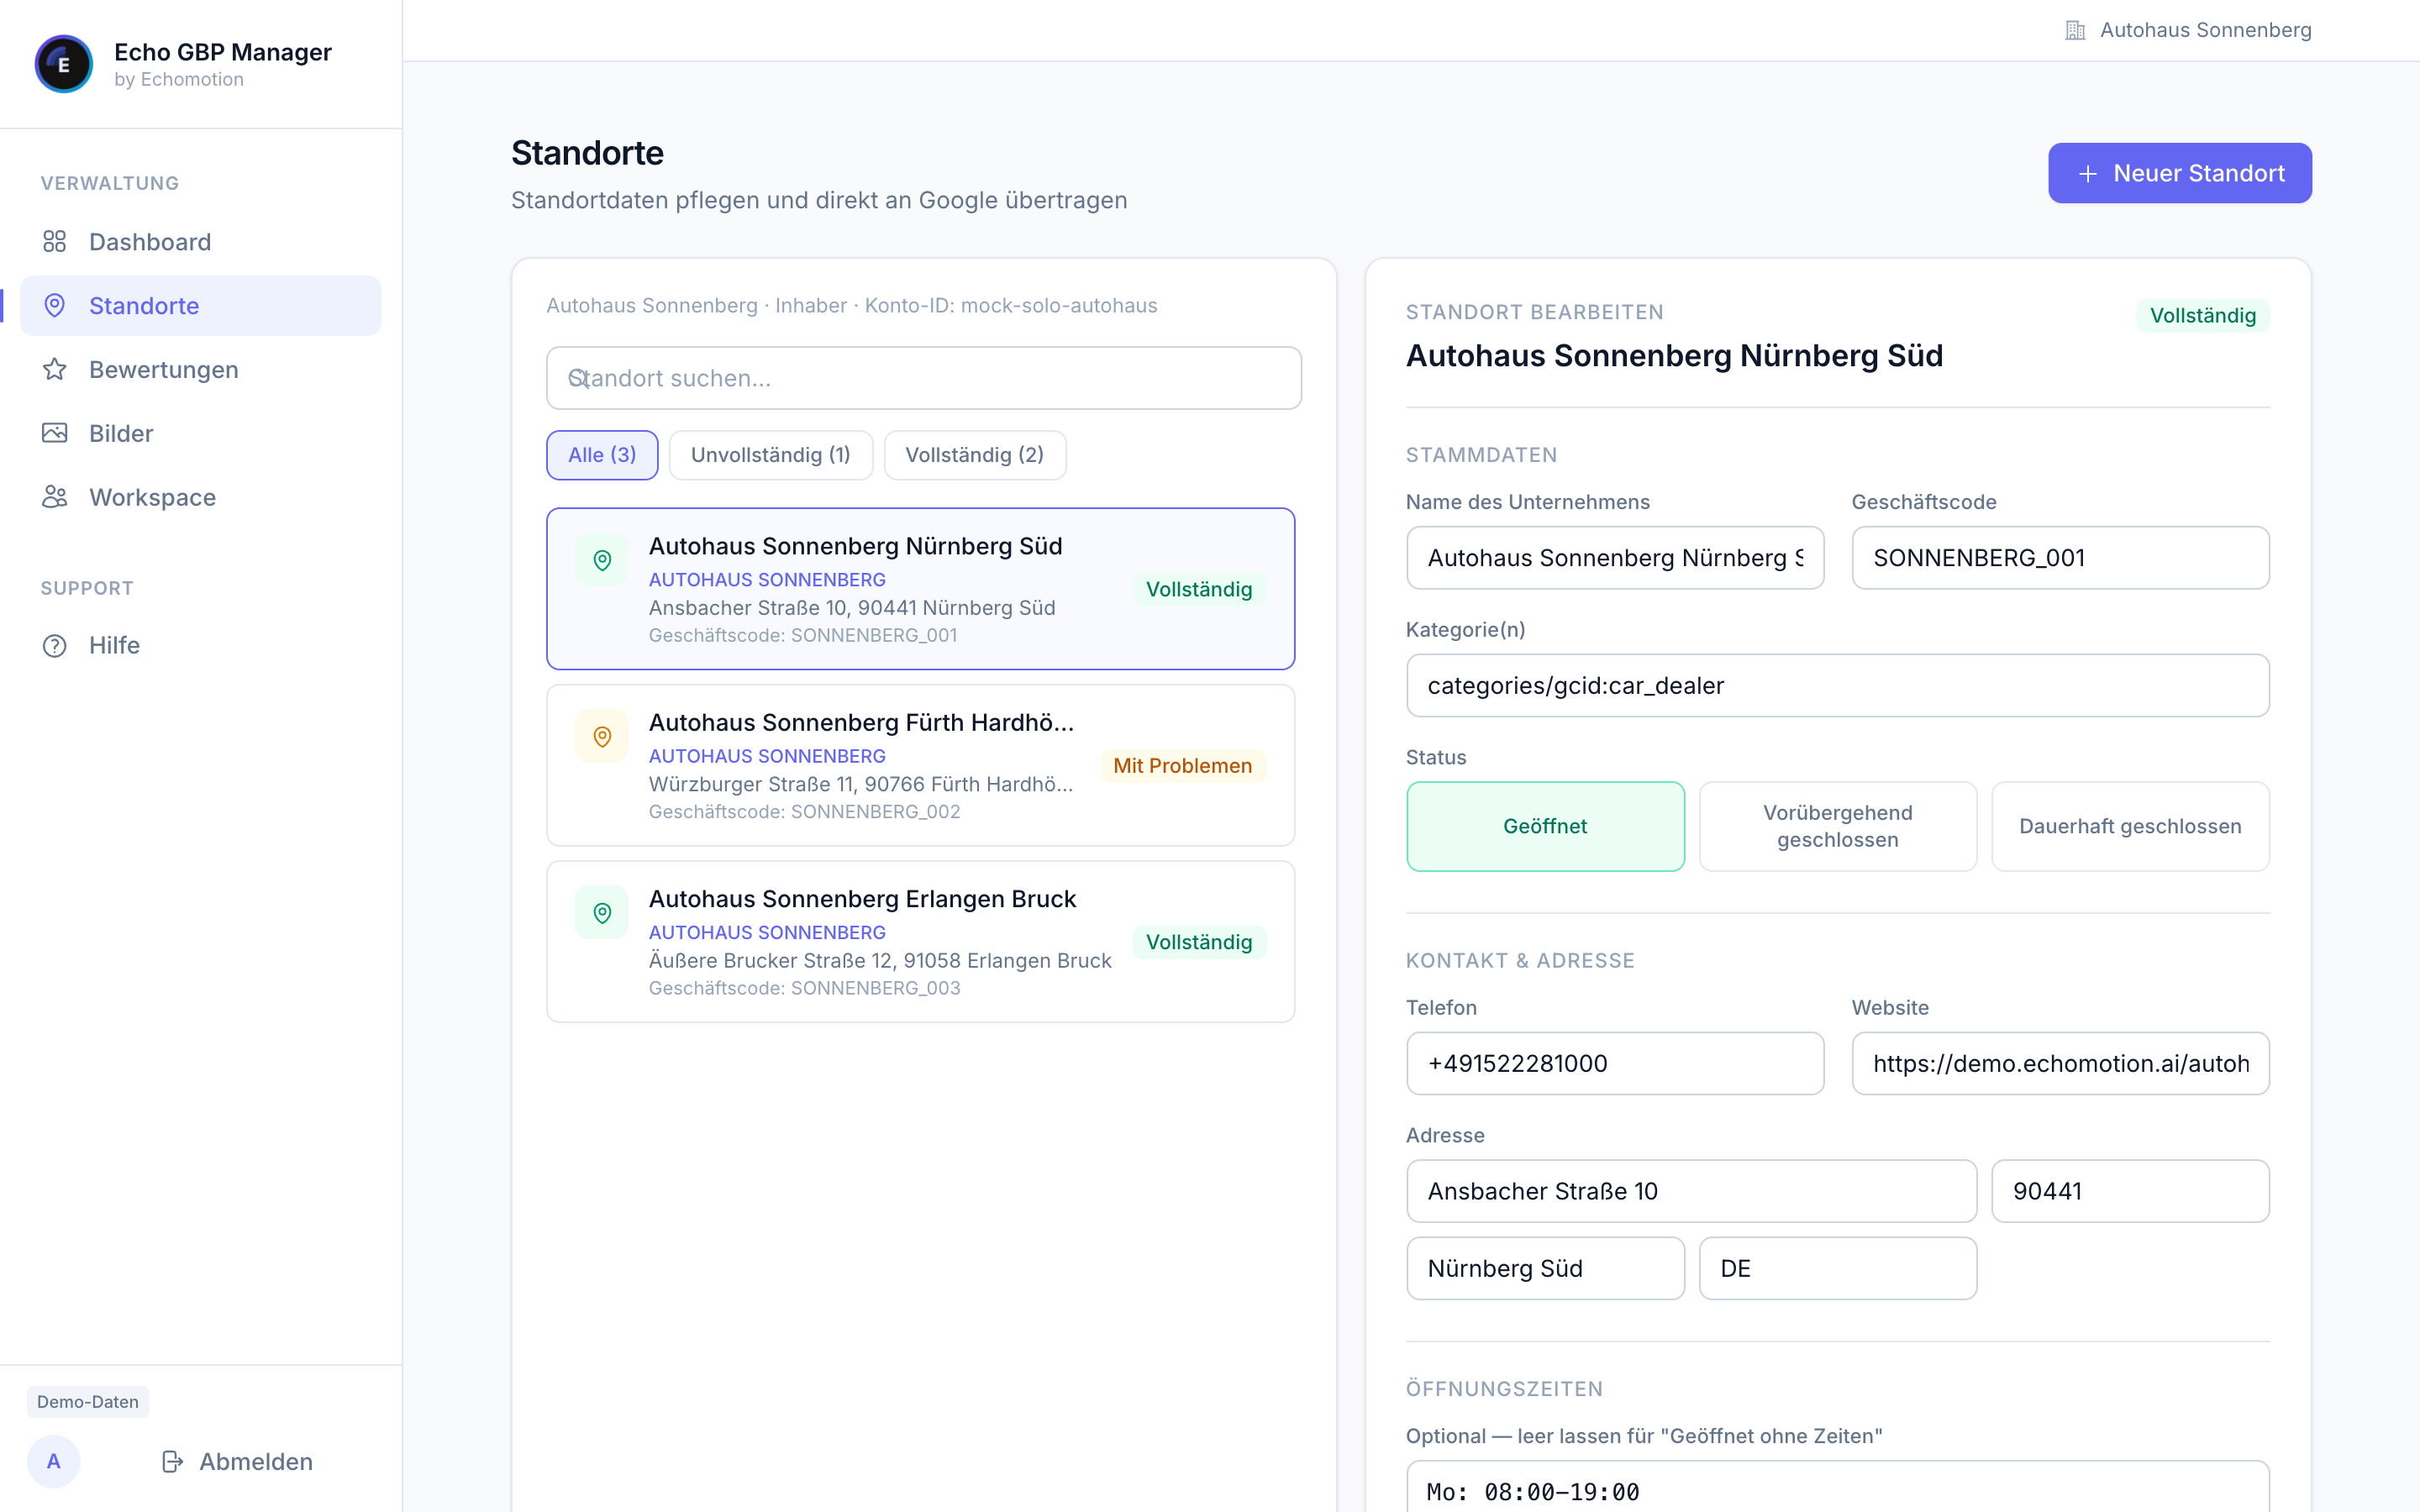The width and height of the screenshot is (2420, 1512).
Task: Click the Name des Unternehmens field
Action: tap(1615, 557)
